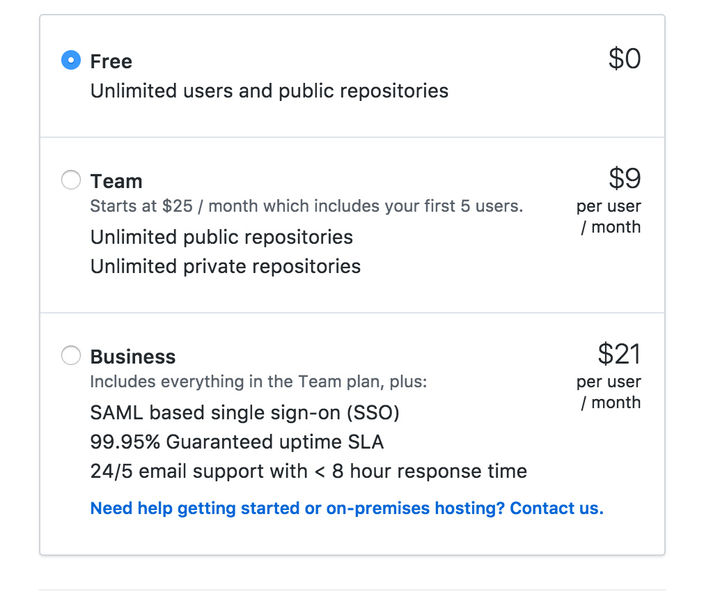The width and height of the screenshot is (720, 606).
Task: Click the $21 price of Business plan
Action: pos(619,354)
